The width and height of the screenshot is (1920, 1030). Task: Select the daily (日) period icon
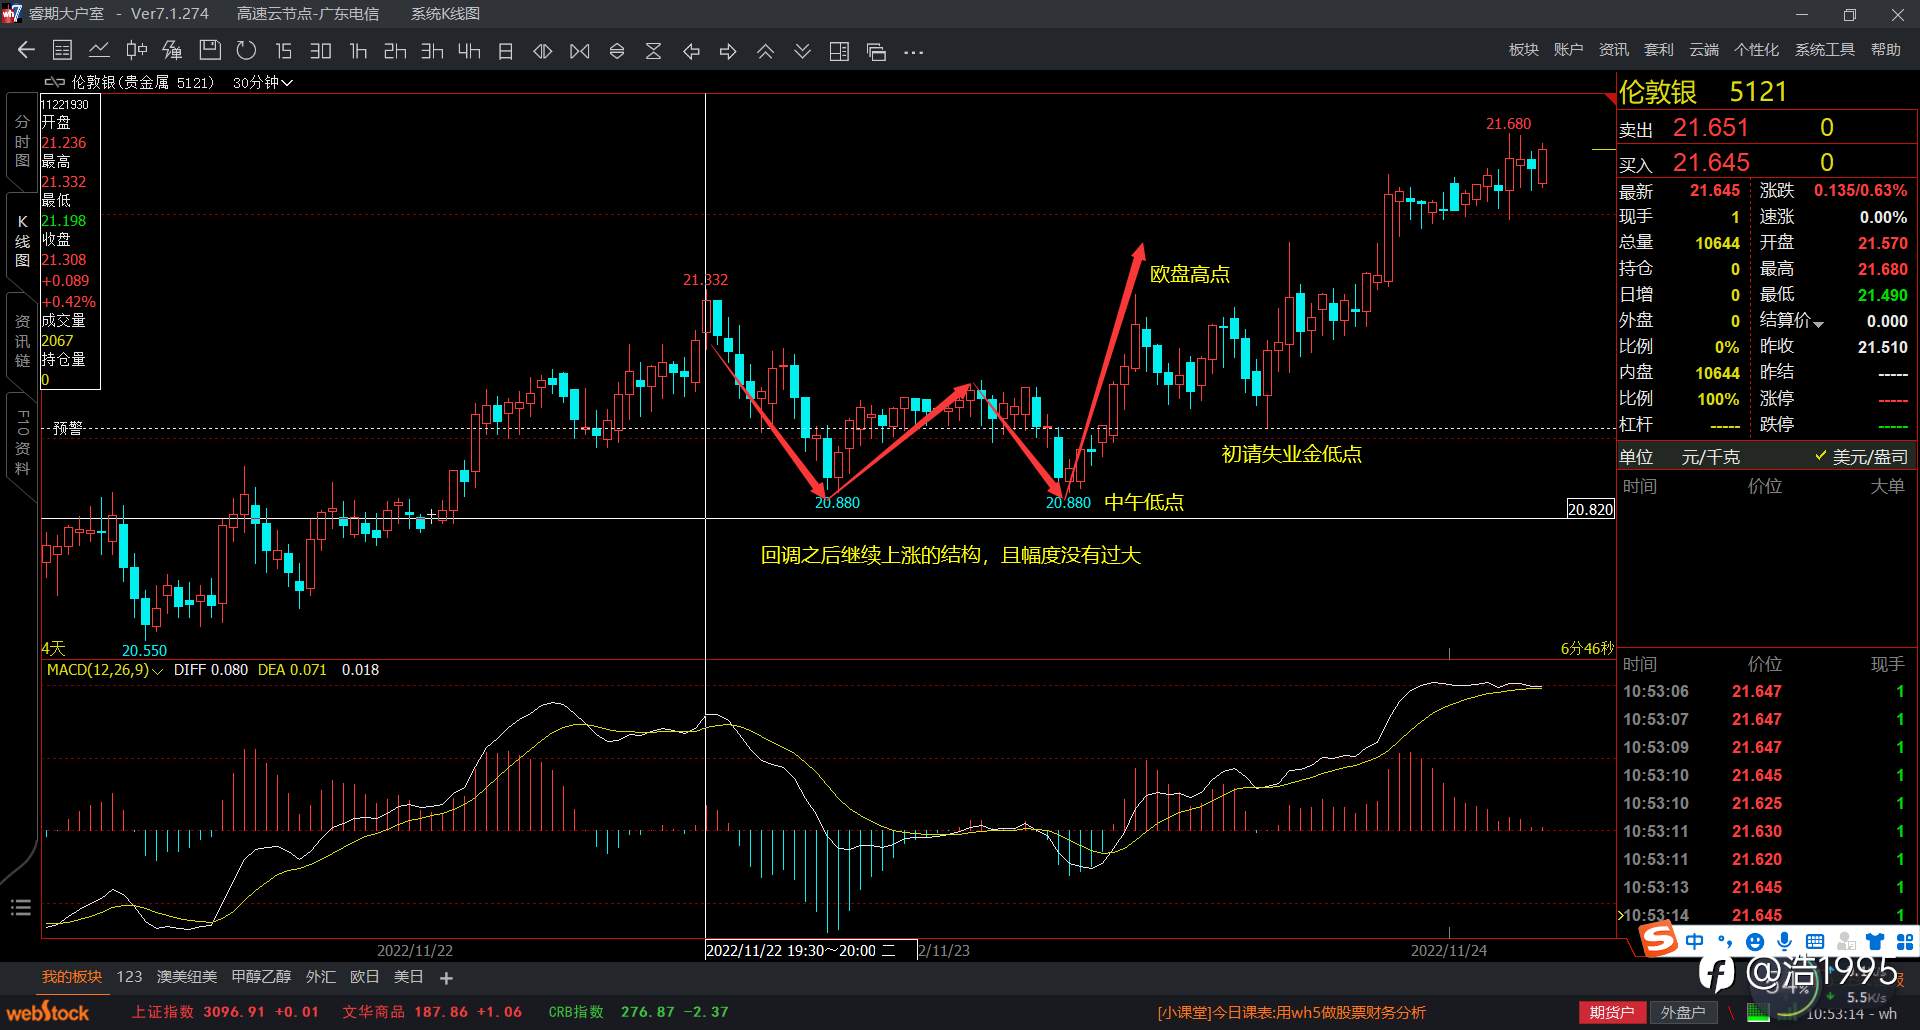click(506, 51)
